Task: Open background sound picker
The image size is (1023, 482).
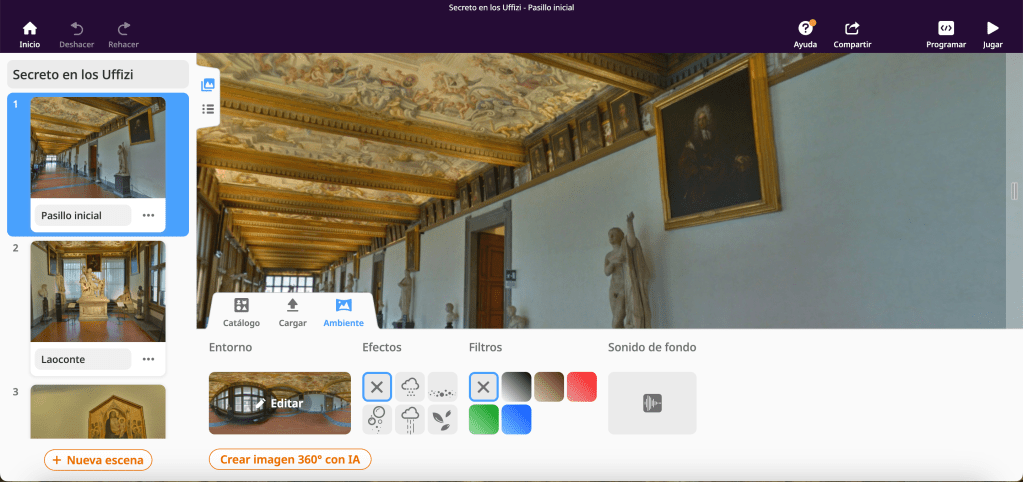Action: click(x=652, y=403)
